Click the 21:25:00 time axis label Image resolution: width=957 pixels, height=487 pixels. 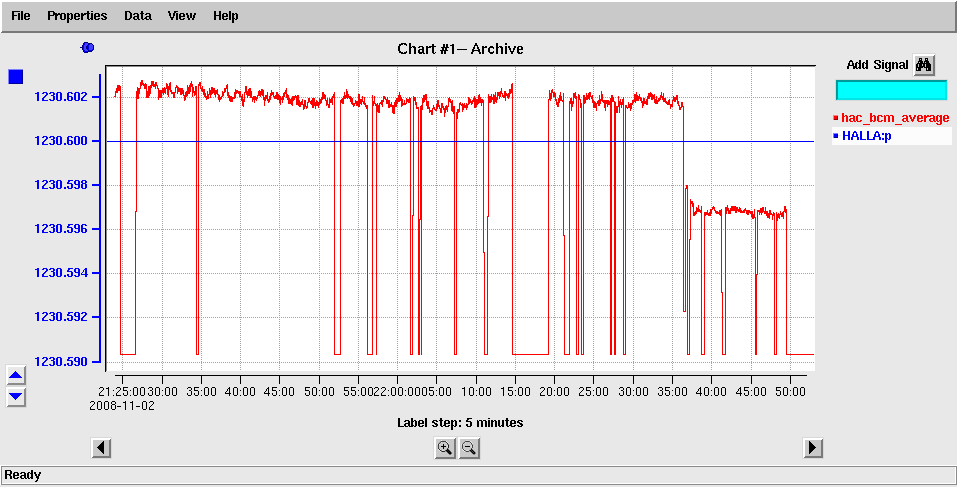[x=121, y=391]
